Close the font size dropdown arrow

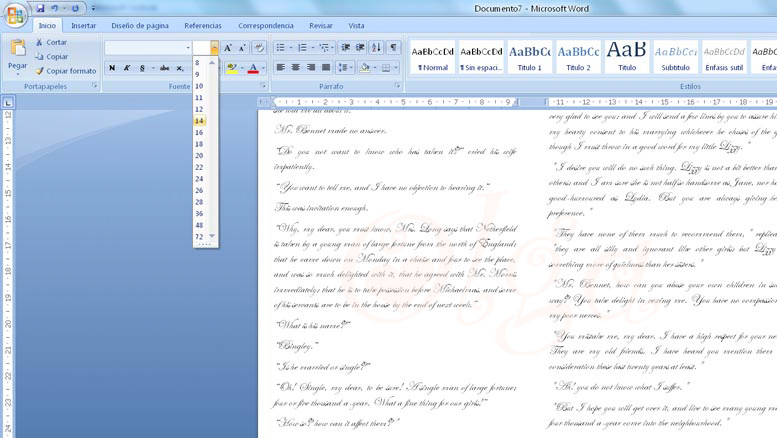[214, 48]
